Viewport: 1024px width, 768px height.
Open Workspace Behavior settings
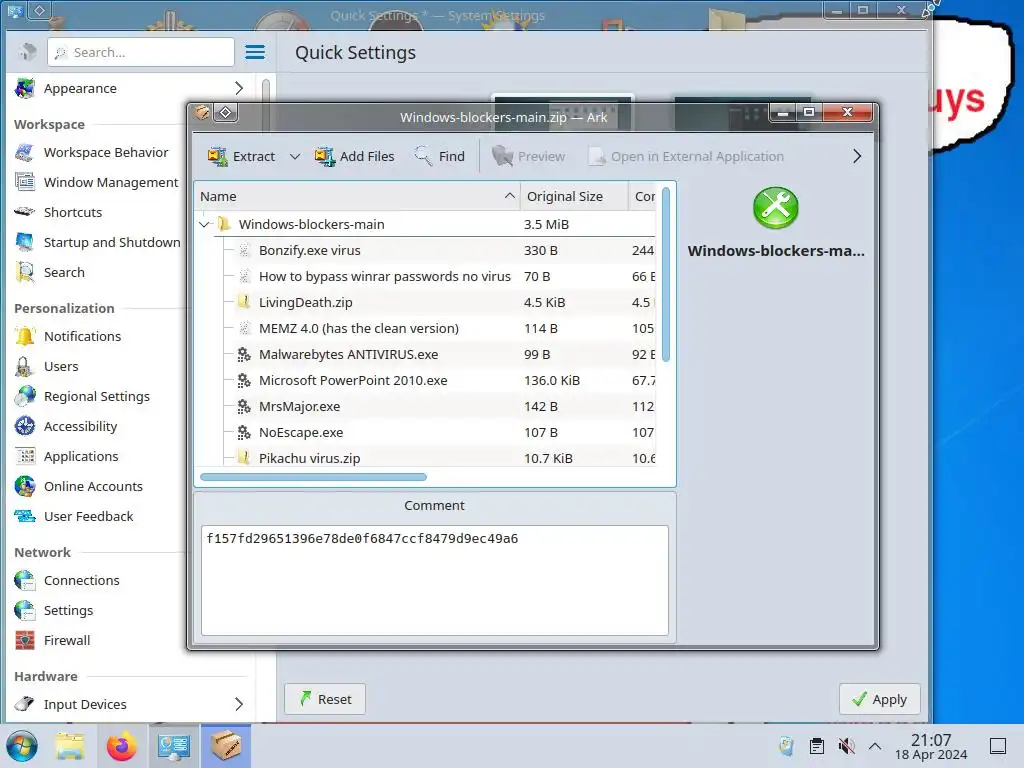[x=106, y=152]
